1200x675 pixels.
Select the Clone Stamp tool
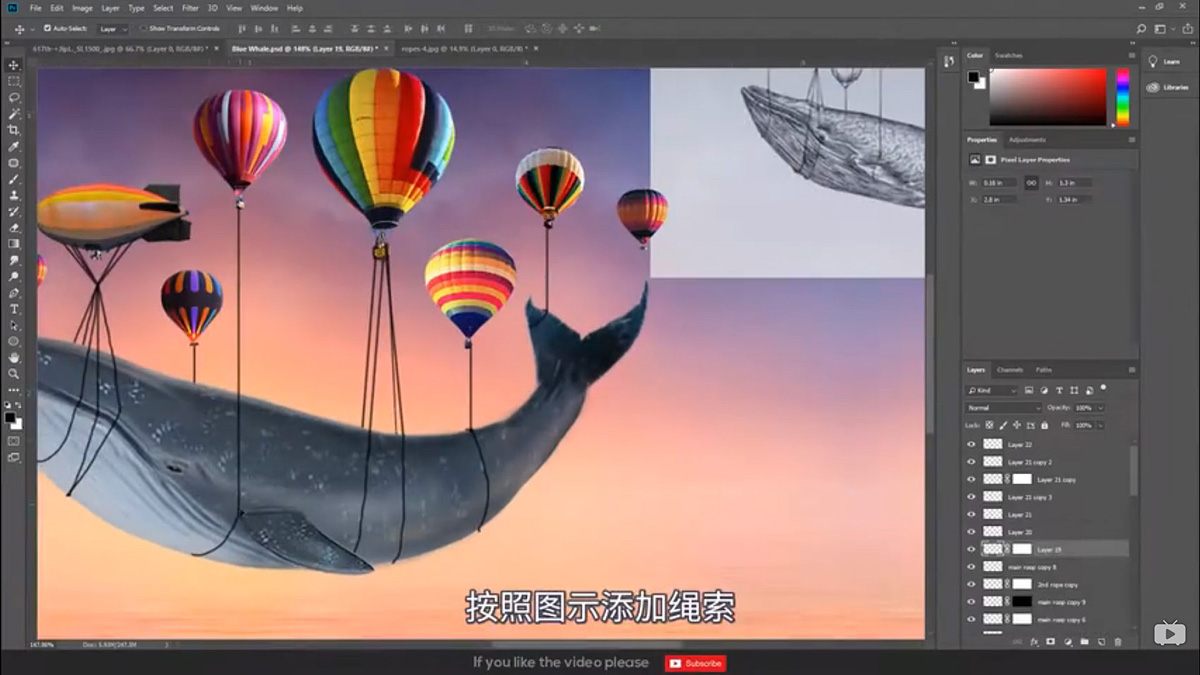(14, 197)
